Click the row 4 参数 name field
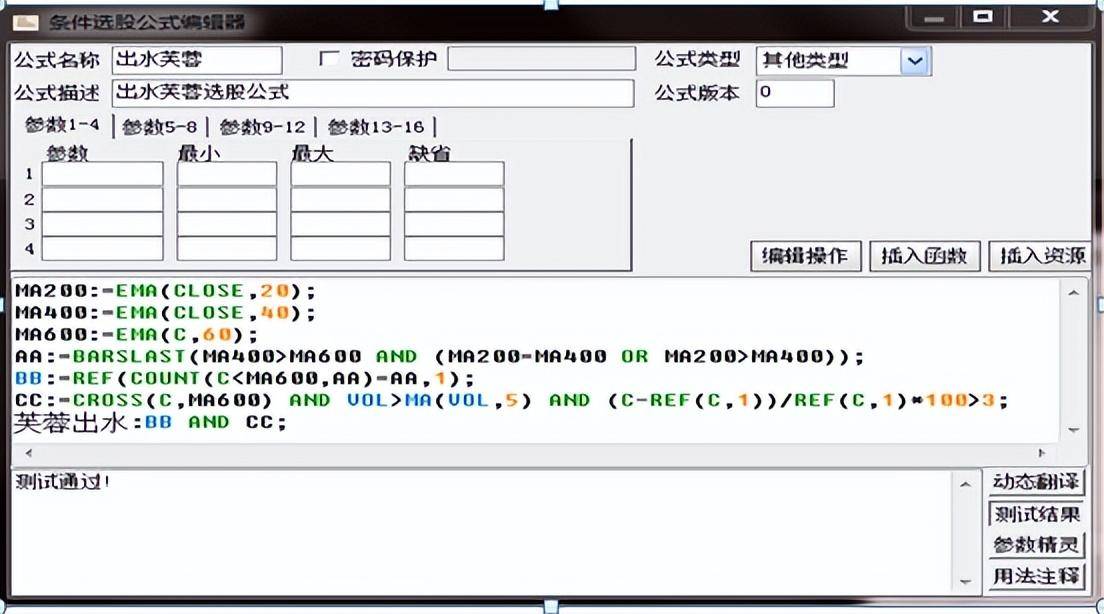Viewport: 1104px width, 614px height. [x=102, y=249]
